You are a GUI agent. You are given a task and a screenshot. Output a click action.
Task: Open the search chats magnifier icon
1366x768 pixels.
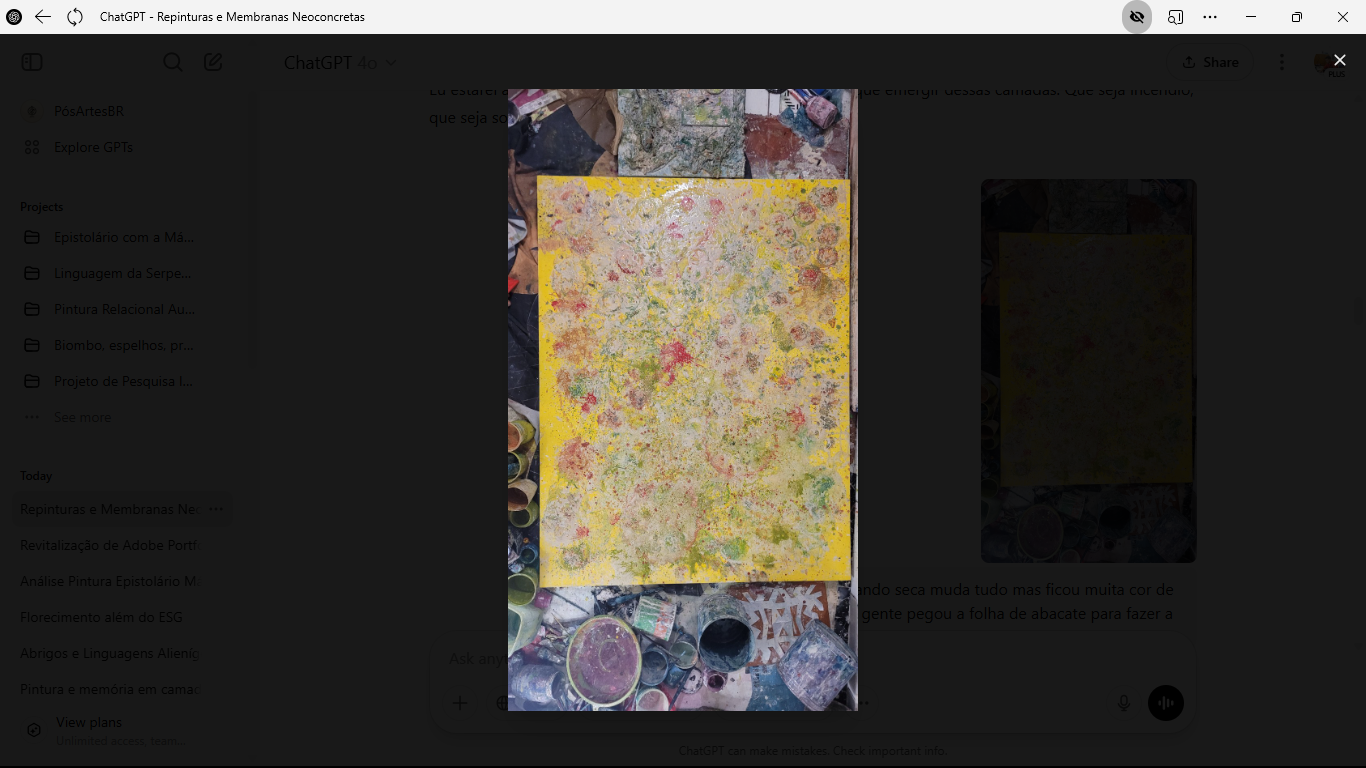tap(173, 62)
